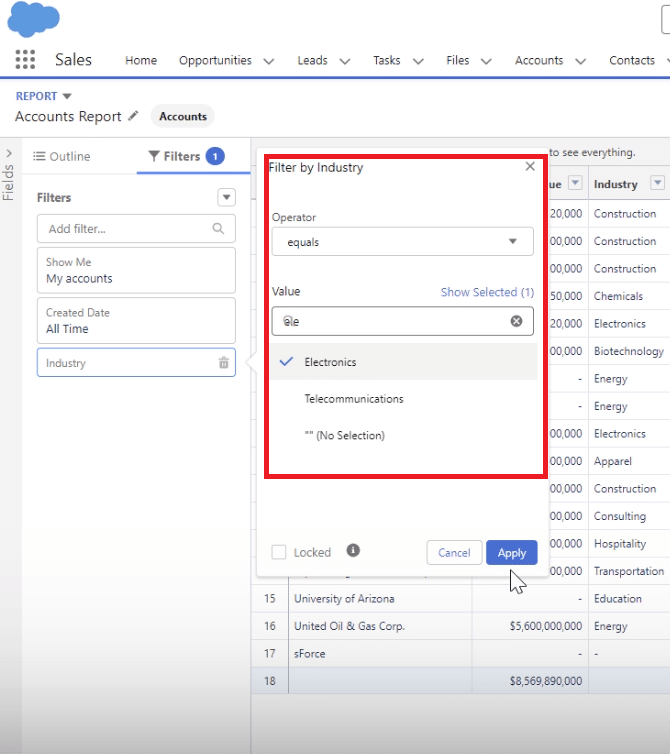Click the Value search input field
Image resolution: width=670 pixels, height=754 pixels.
(x=403, y=321)
